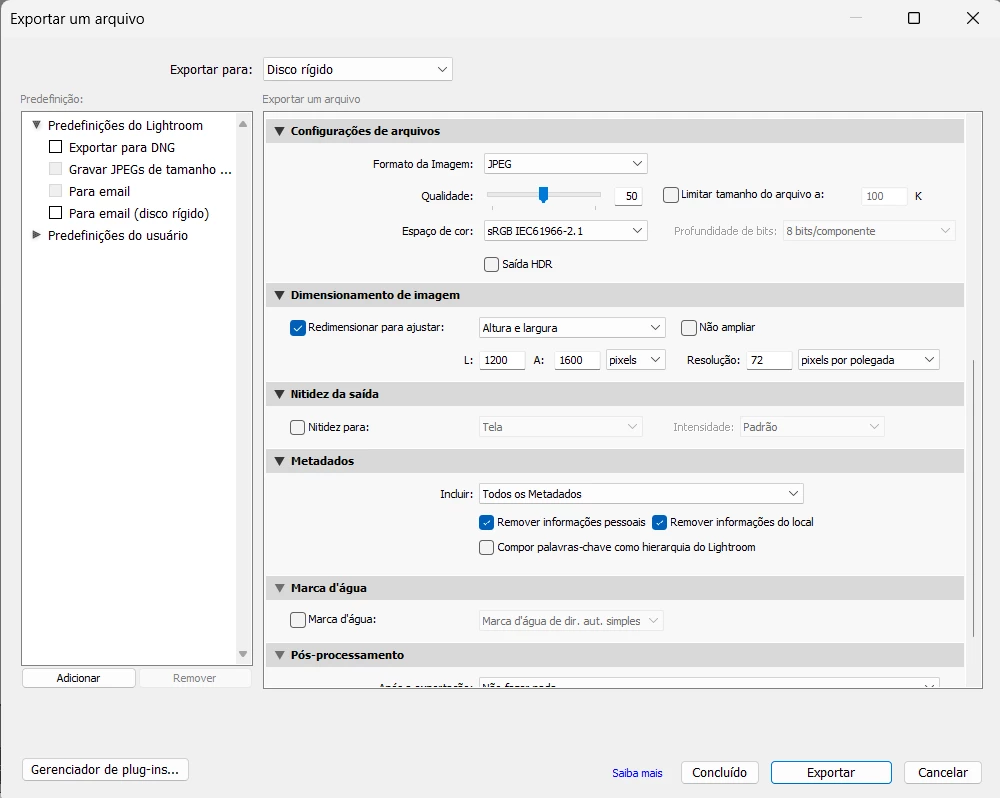Image resolution: width=1000 pixels, height=798 pixels.
Task: Maximize the Exportar um arquivo window
Action: [x=914, y=18]
